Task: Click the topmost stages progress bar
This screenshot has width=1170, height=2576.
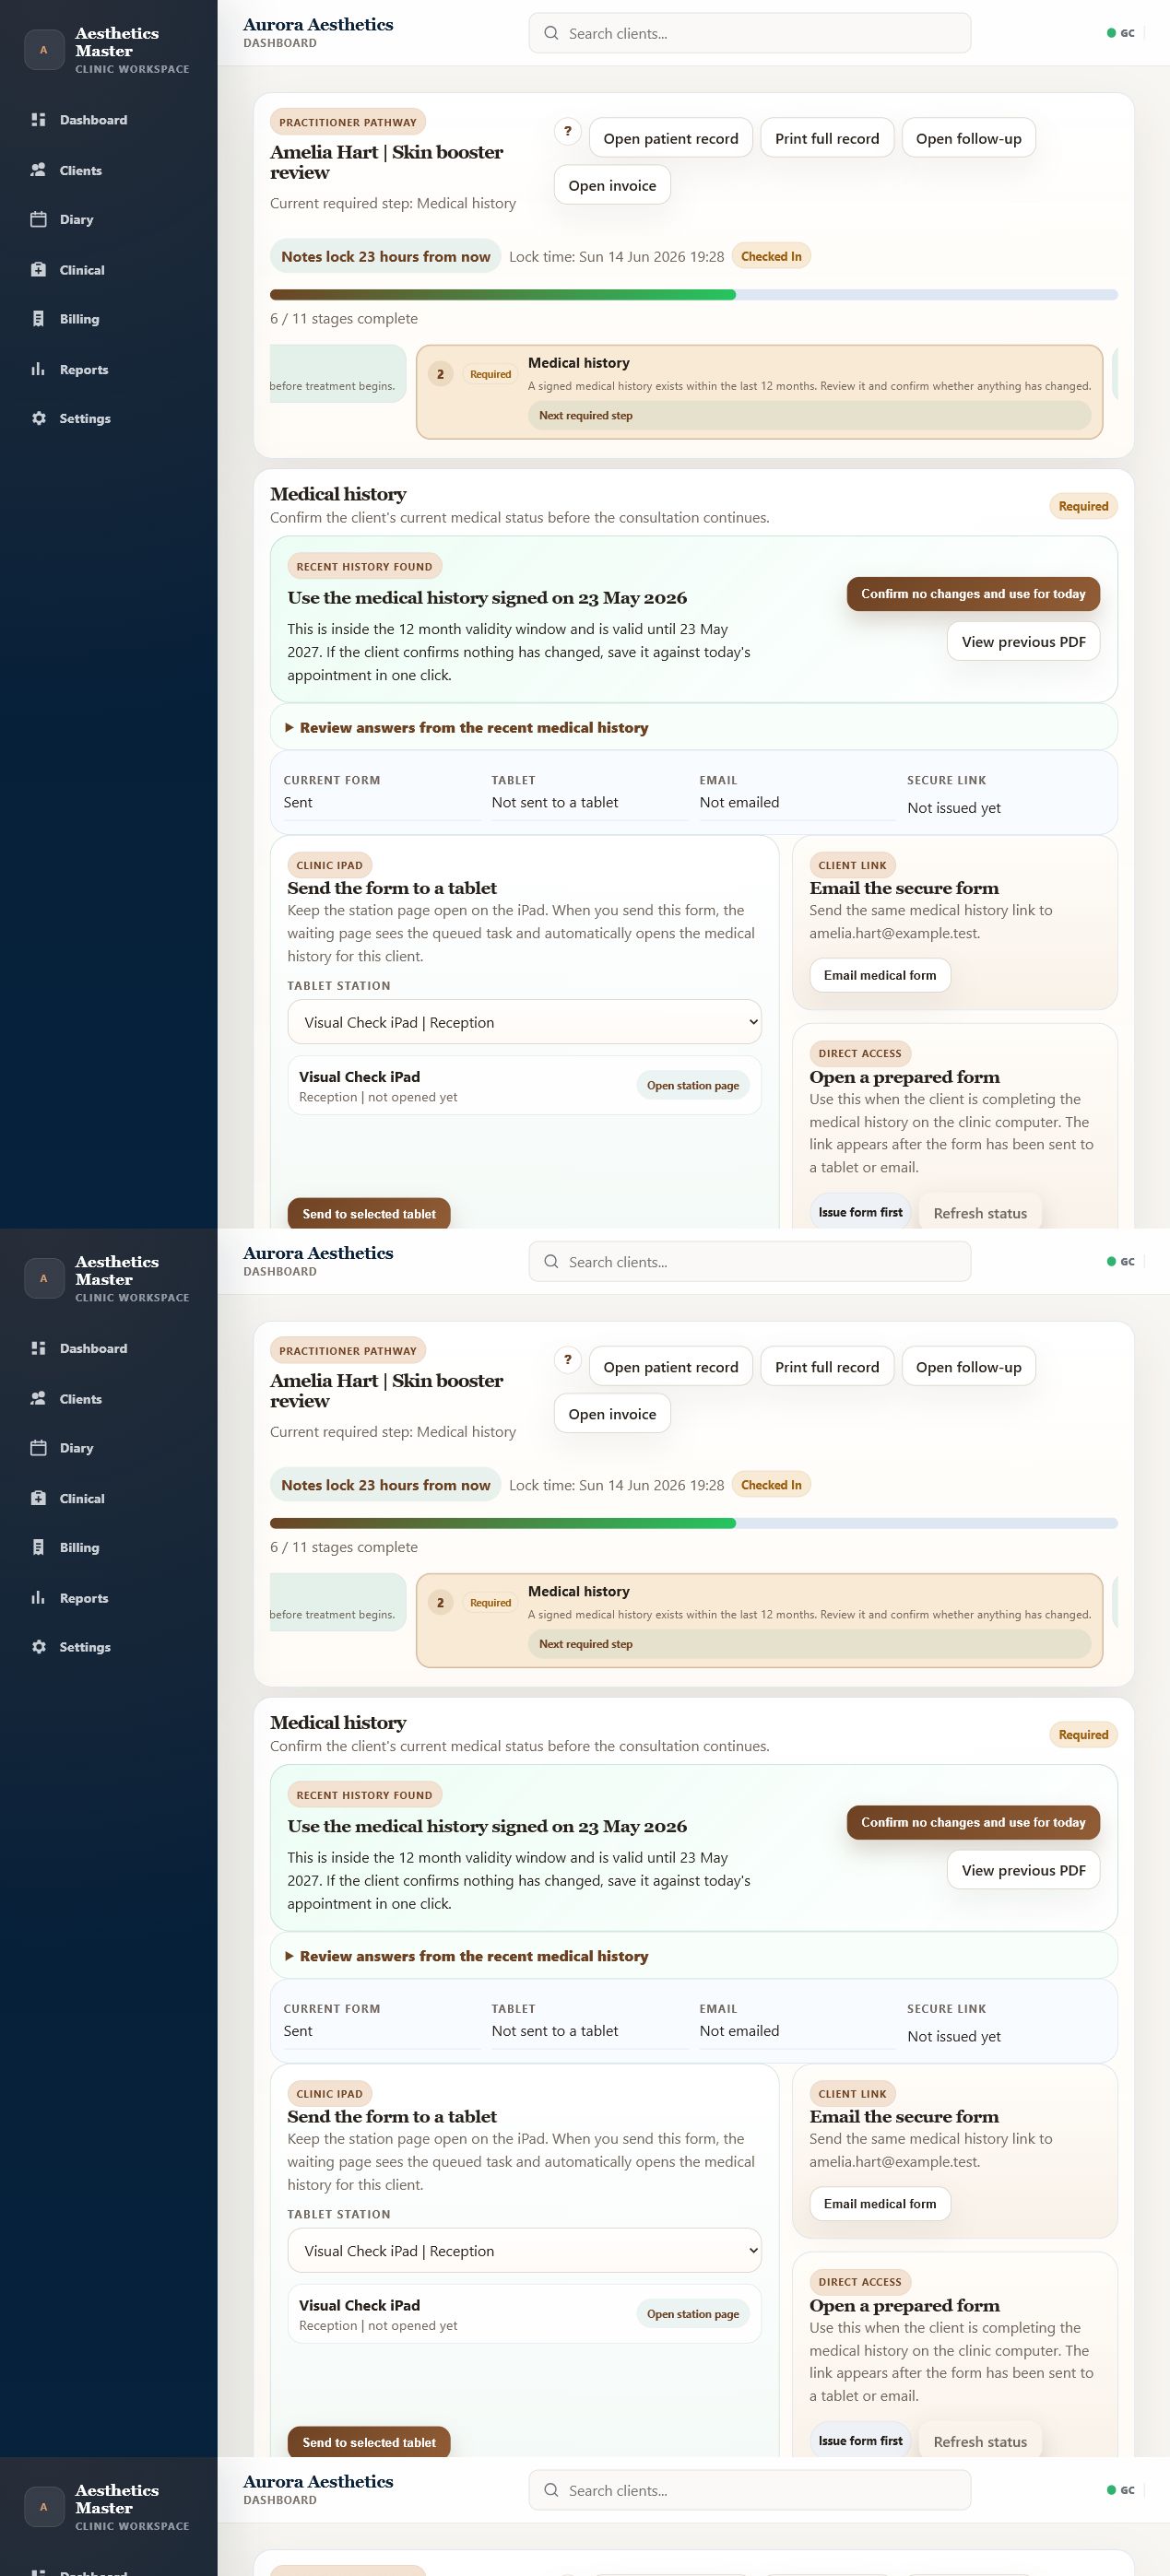Action: pos(694,295)
